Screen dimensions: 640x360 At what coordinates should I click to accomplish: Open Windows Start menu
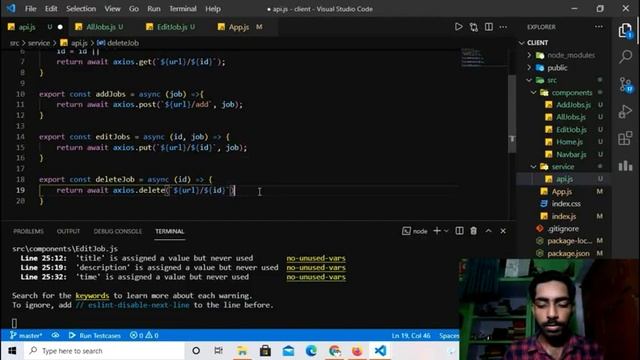click(x=12, y=351)
